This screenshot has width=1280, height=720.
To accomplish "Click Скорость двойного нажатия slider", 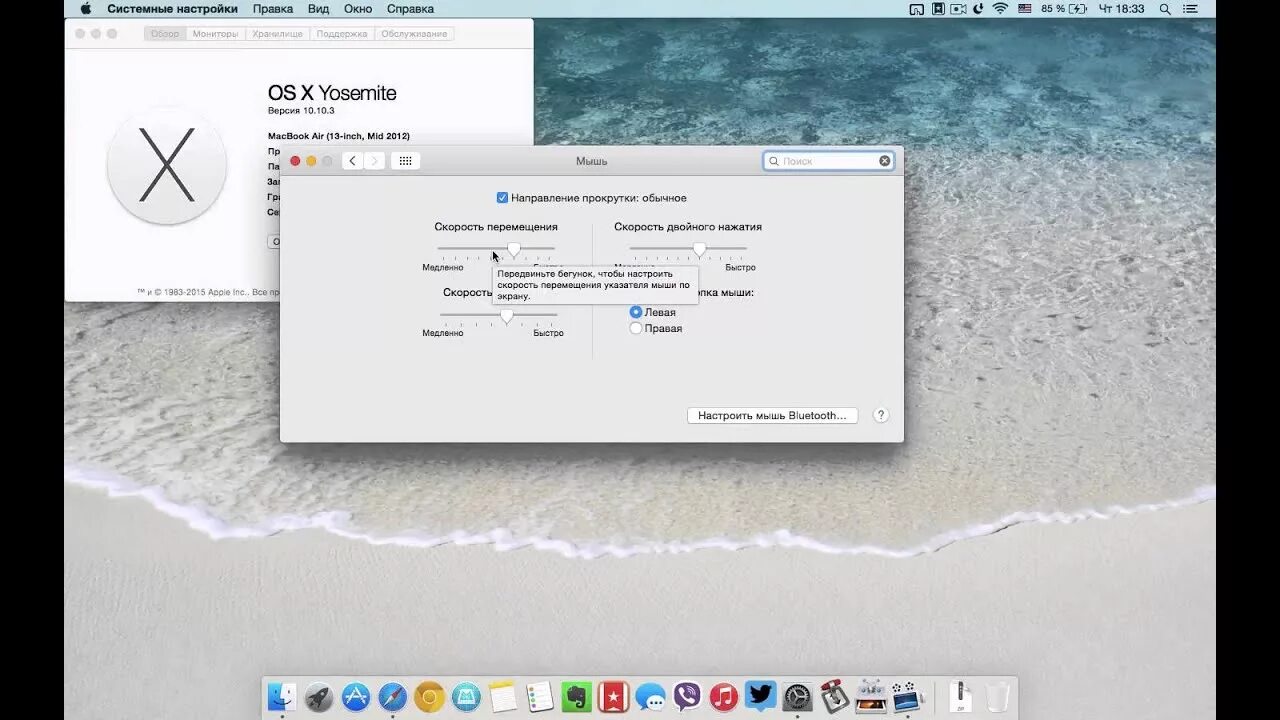I will [688, 249].
